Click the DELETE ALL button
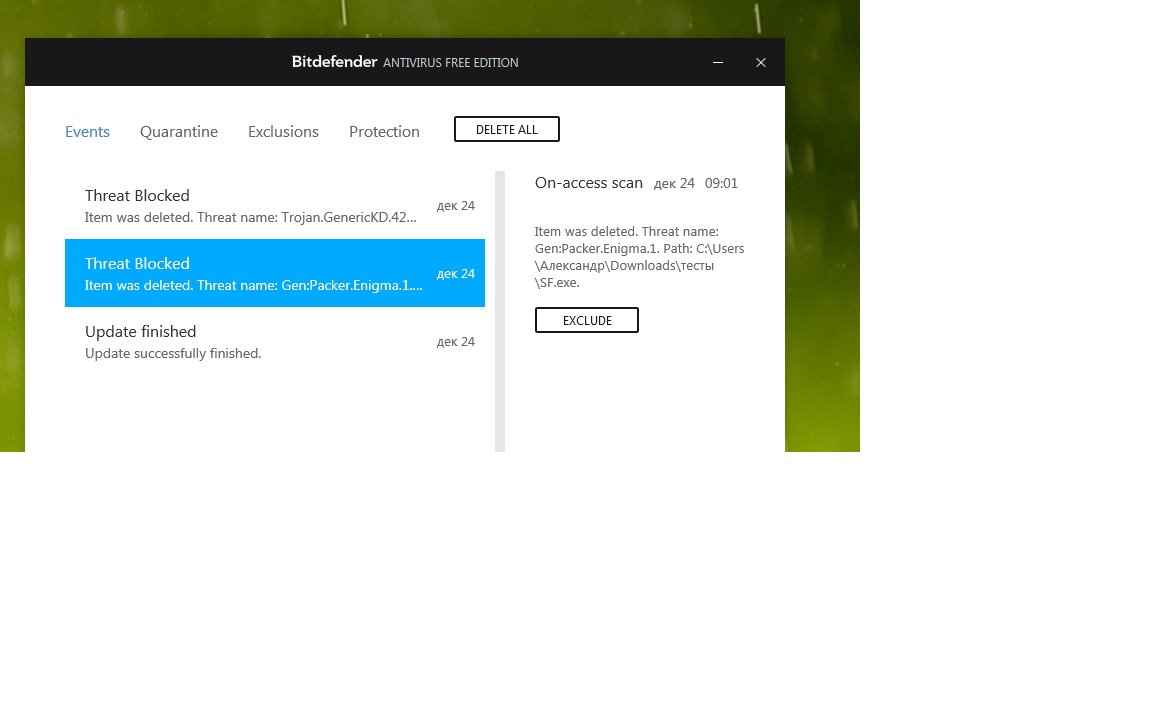Viewport: 1152px width, 720px height. pos(507,129)
